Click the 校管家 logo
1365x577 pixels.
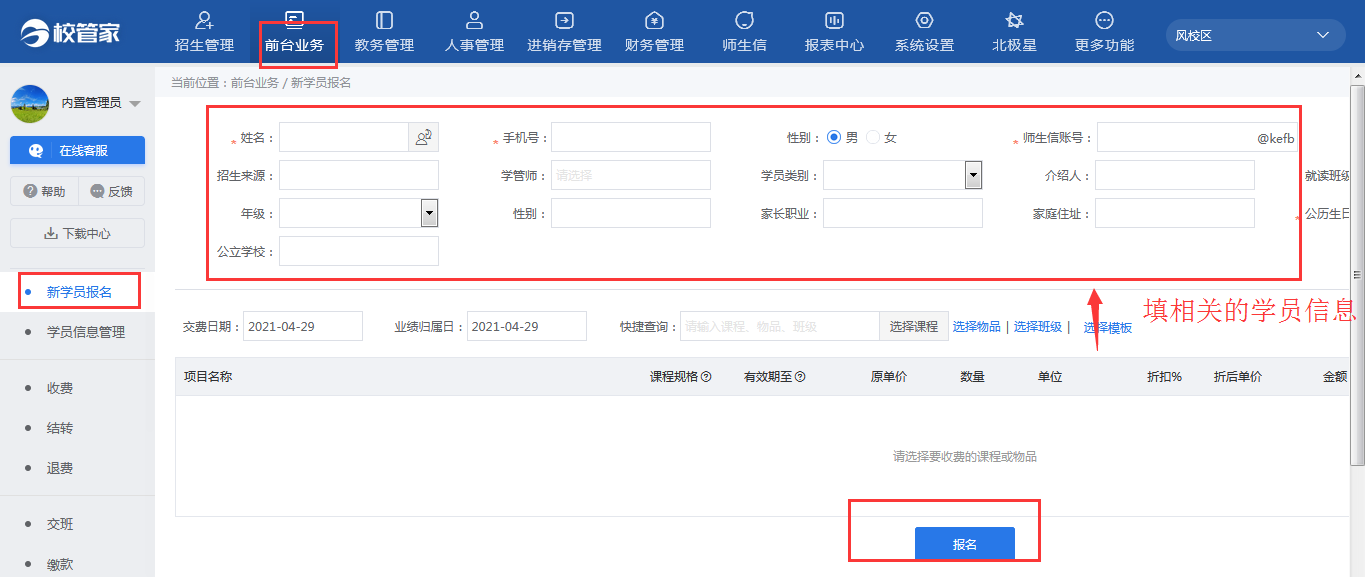pyautogui.click(x=70, y=33)
